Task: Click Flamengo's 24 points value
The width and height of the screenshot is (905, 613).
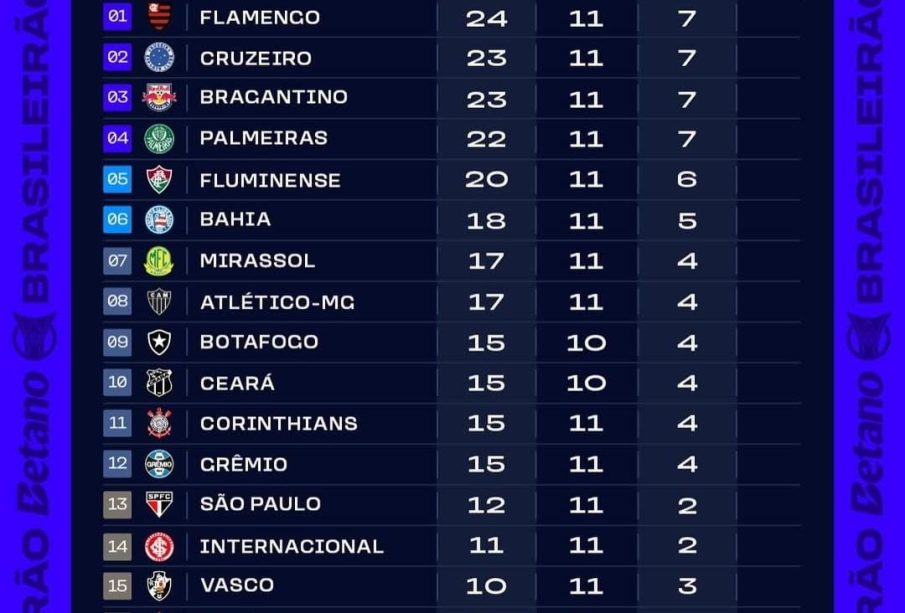Action: (486, 18)
